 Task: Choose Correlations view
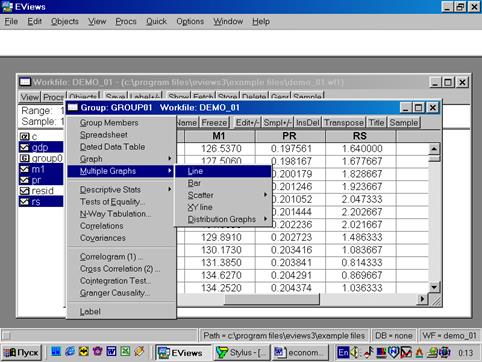121,226
